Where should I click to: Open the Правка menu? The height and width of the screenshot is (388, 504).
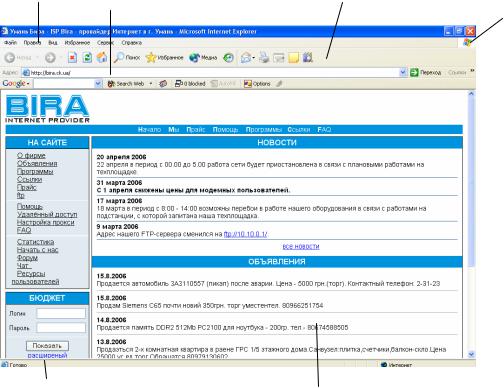[32, 43]
